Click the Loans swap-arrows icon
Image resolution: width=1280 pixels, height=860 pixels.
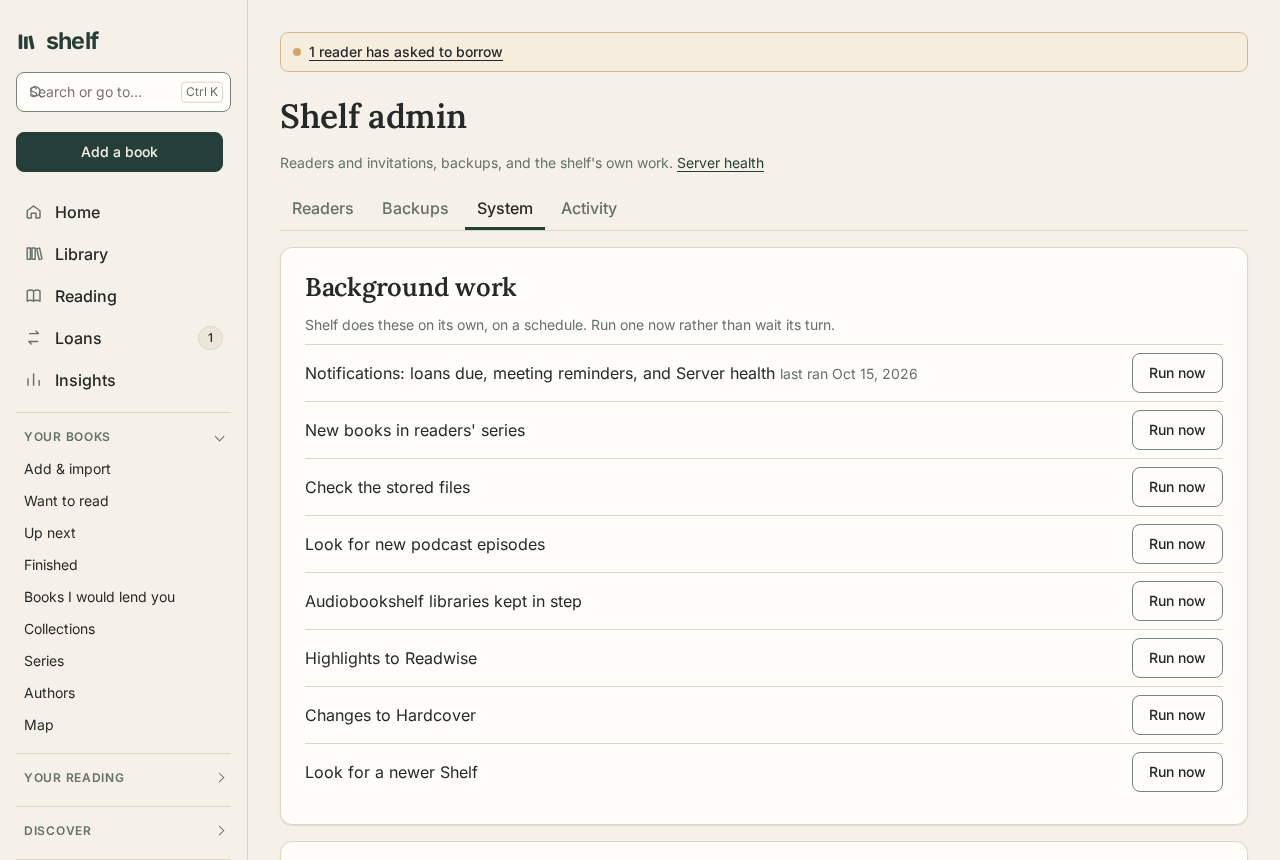(34, 338)
